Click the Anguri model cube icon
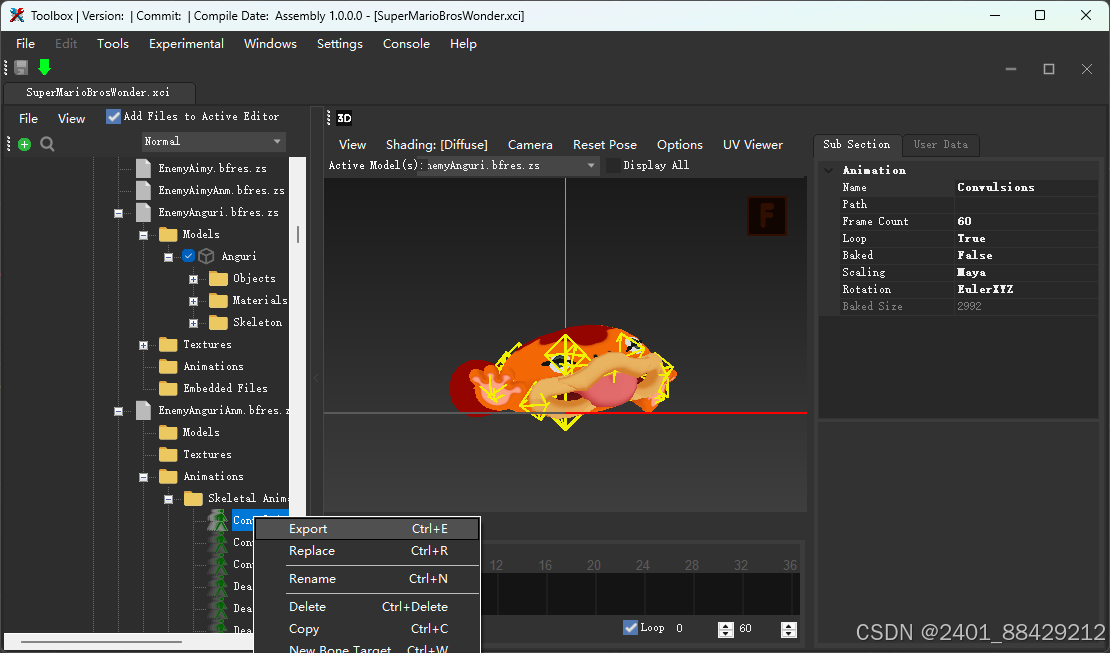Viewport: 1110px width, 653px height. coord(206,256)
